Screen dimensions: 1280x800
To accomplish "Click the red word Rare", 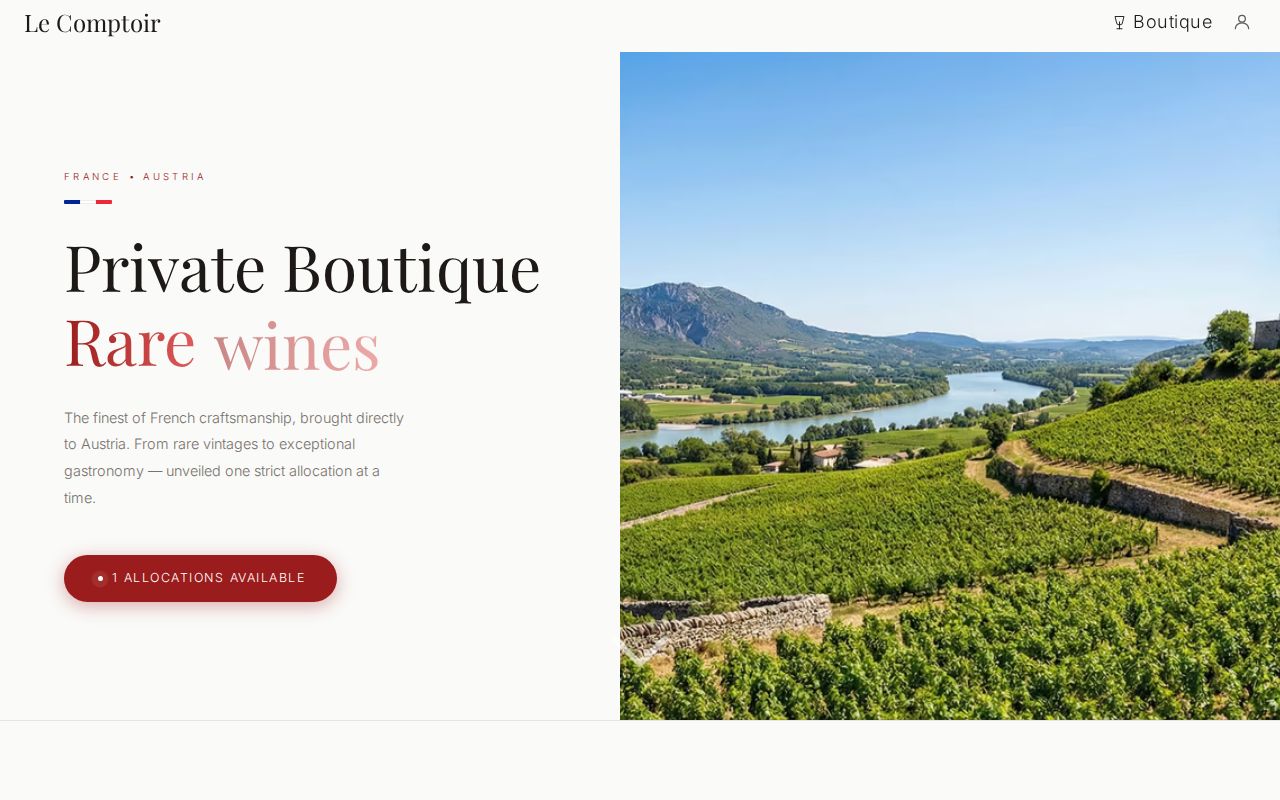I will (130, 343).
